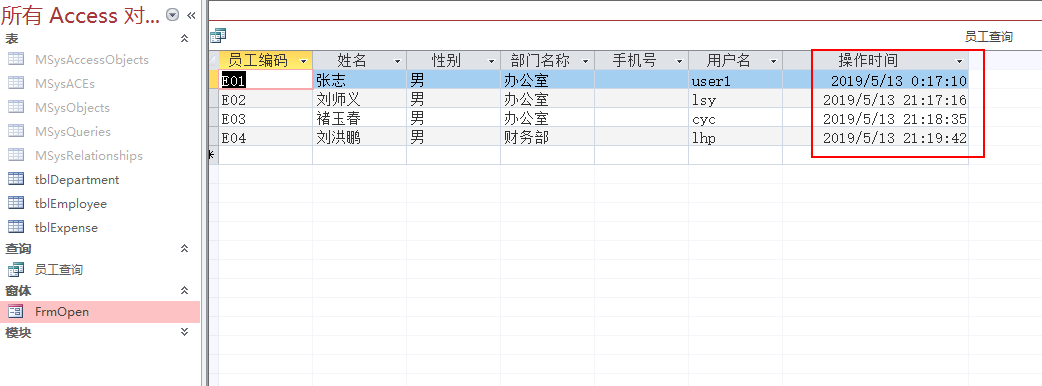Click the query tab icon above the datasheet
This screenshot has width=1042, height=386.
(x=218, y=36)
